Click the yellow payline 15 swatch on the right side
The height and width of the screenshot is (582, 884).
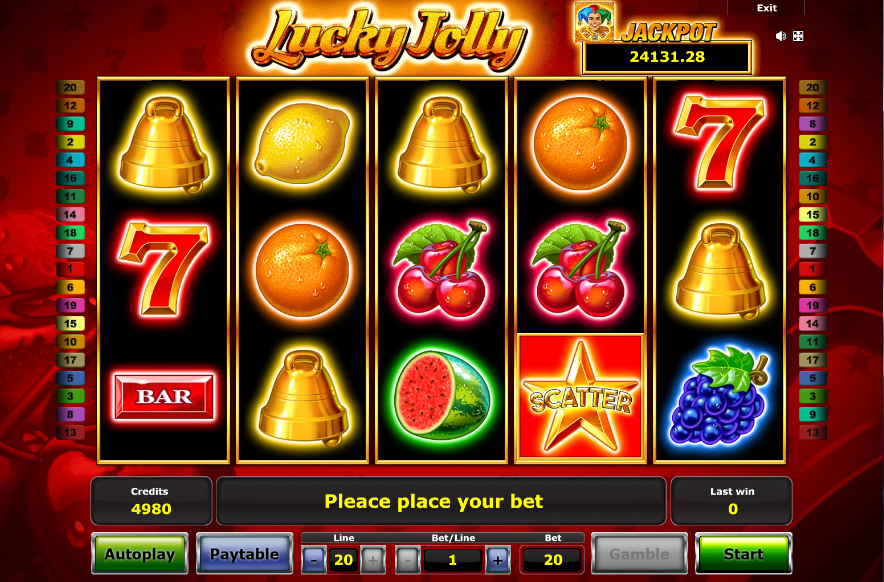(812, 214)
